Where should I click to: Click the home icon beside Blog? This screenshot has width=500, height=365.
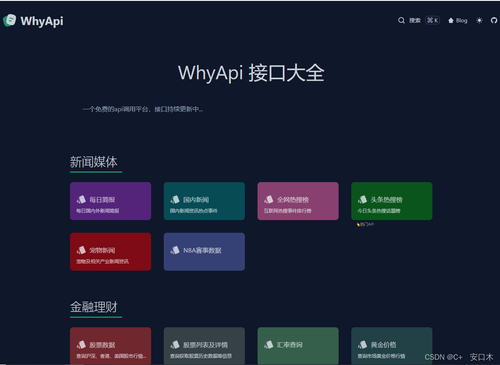(x=451, y=21)
